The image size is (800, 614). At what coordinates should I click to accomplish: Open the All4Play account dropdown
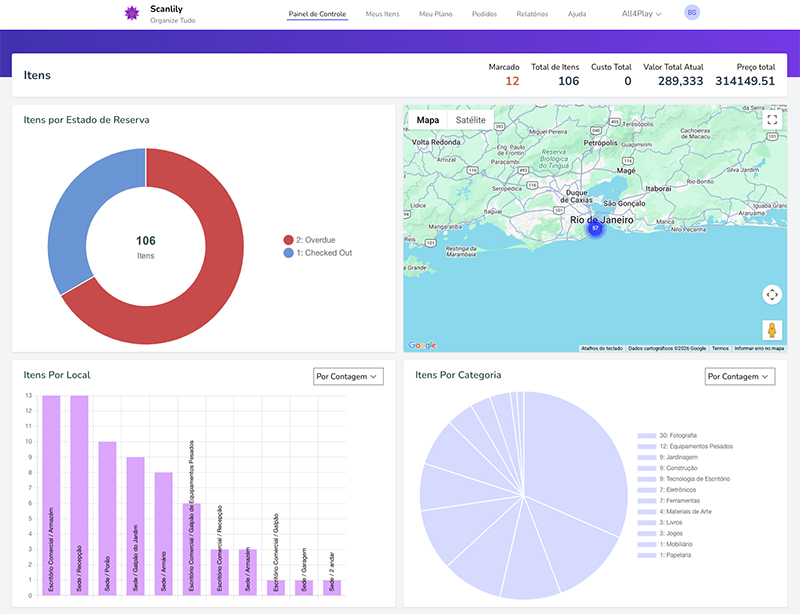(641, 14)
